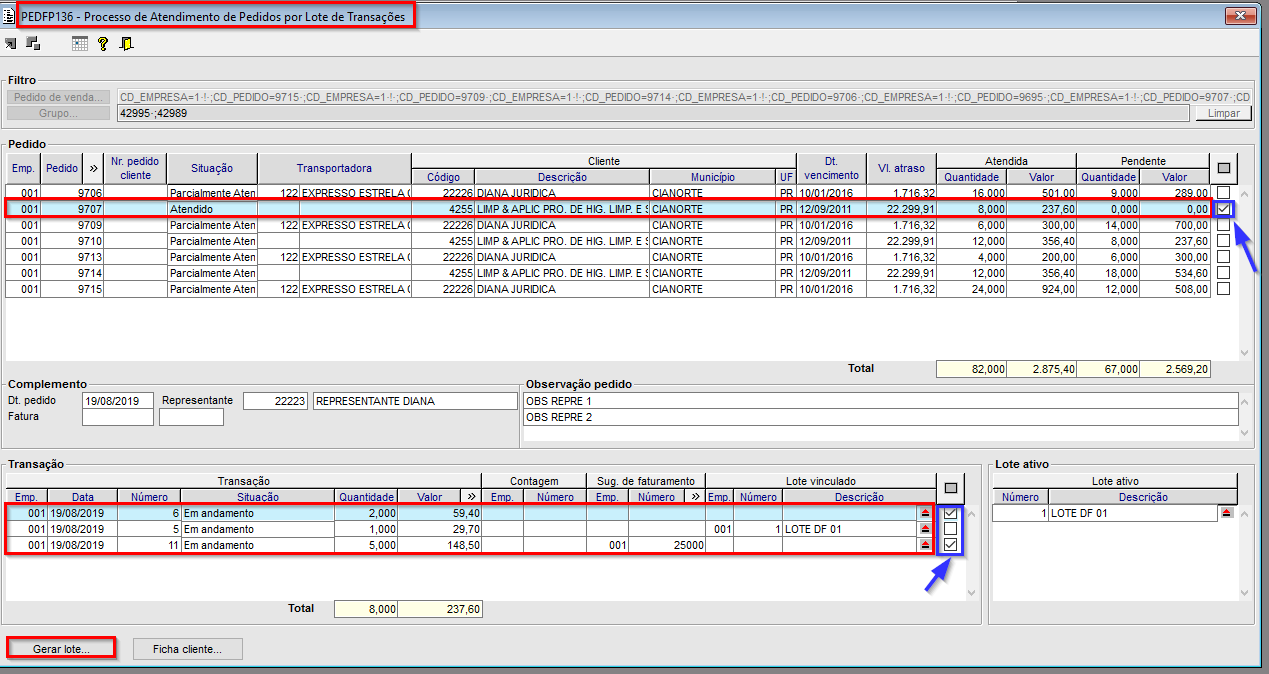
Task: Select pedido 9709 row number cell
Action: [62, 225]
